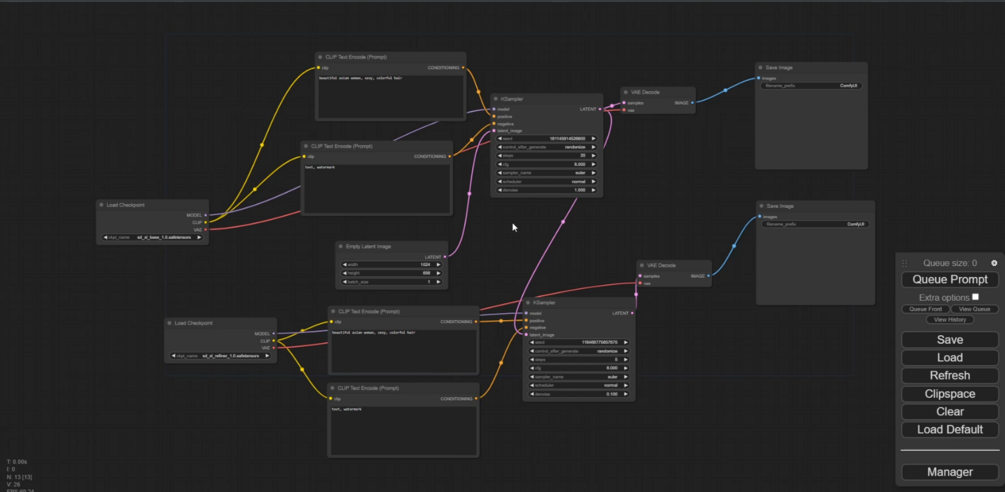The height and width of the screenshot is (492, 1005).
Task: Click CLIP output port of sd_xl_base checkpoint
Action: (x=205, y=222)
